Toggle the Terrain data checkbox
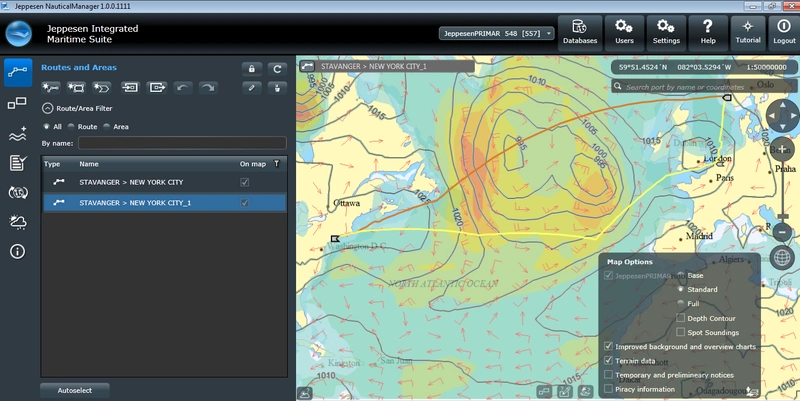The width and height of the screenshot is (800, 401). point(608,360)
